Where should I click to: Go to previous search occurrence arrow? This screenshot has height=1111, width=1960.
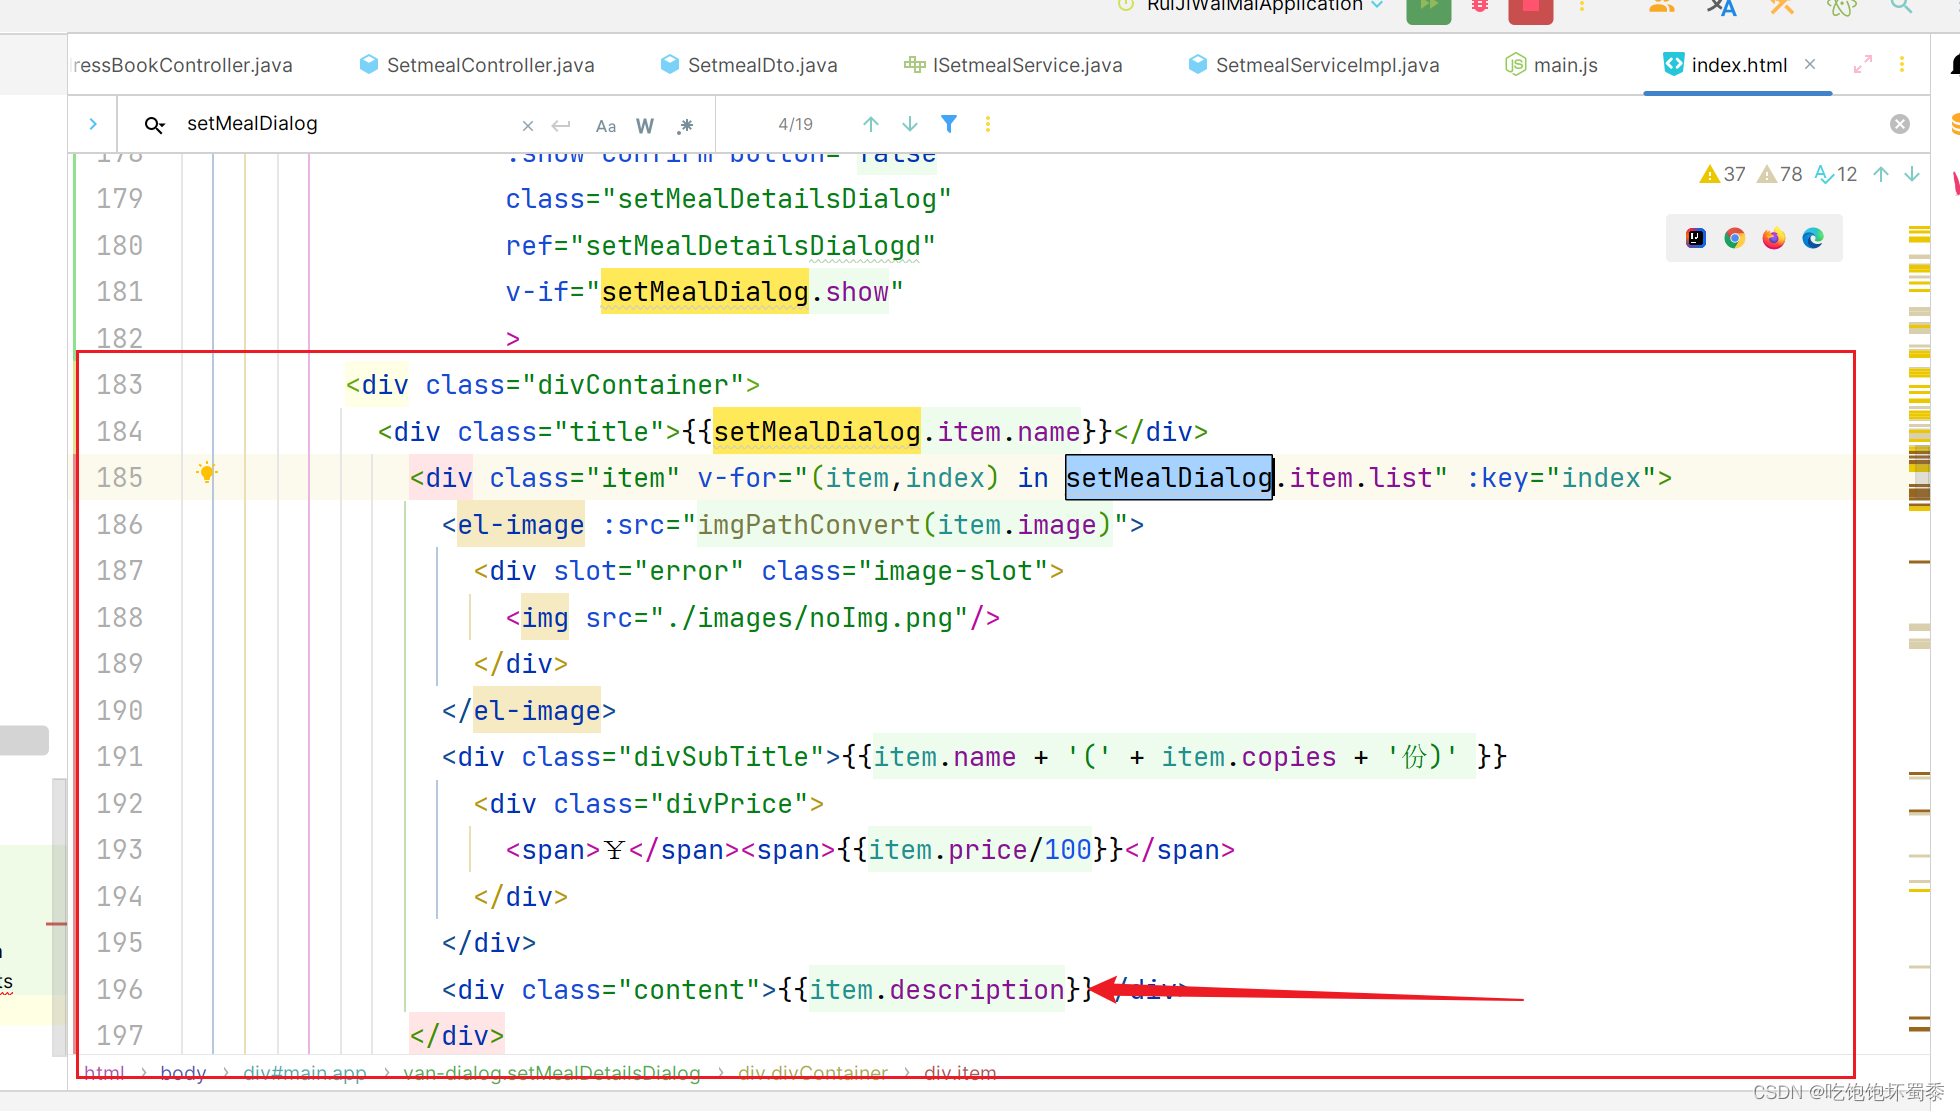pyautogui.click(x=871, y=124)
